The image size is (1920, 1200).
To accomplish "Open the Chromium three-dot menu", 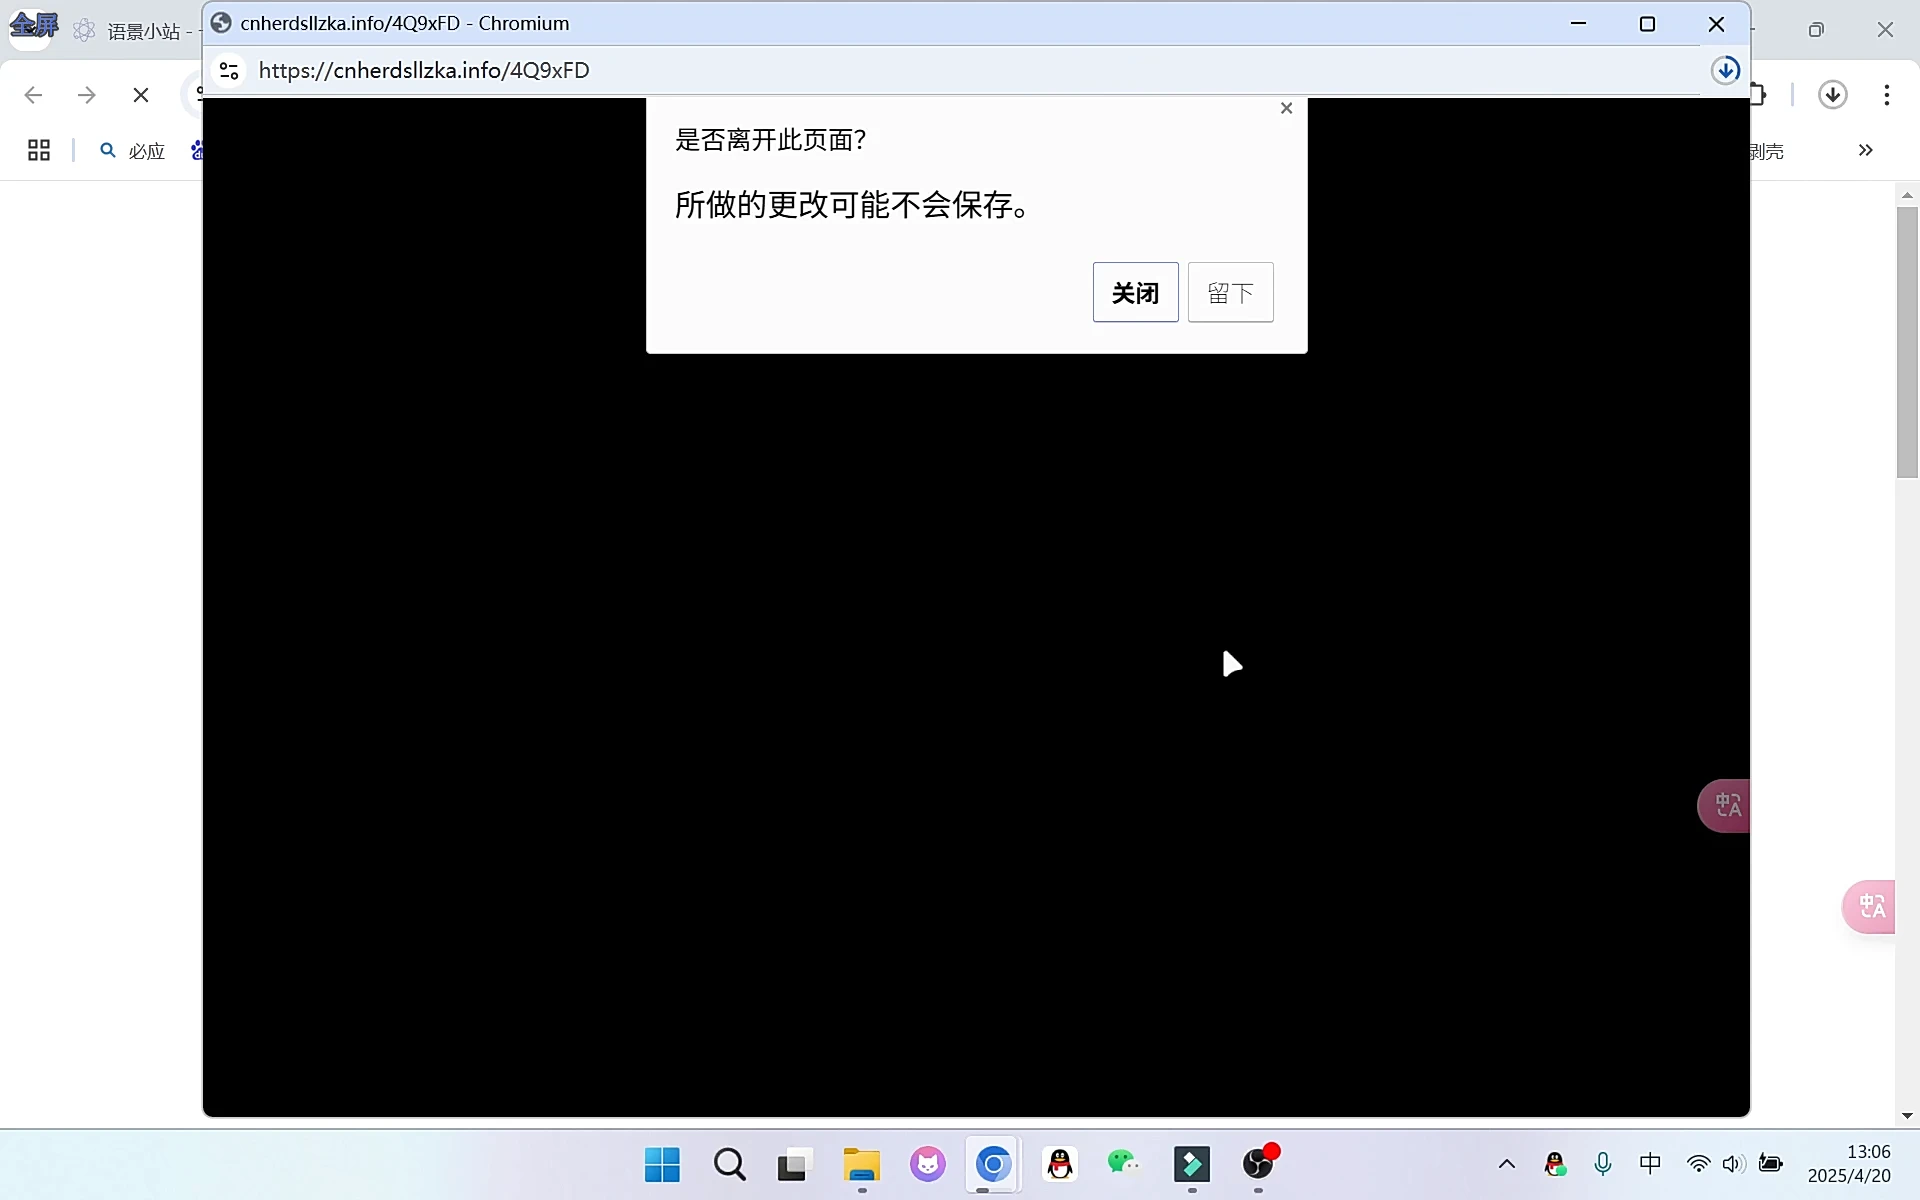I will point(1887,95).
